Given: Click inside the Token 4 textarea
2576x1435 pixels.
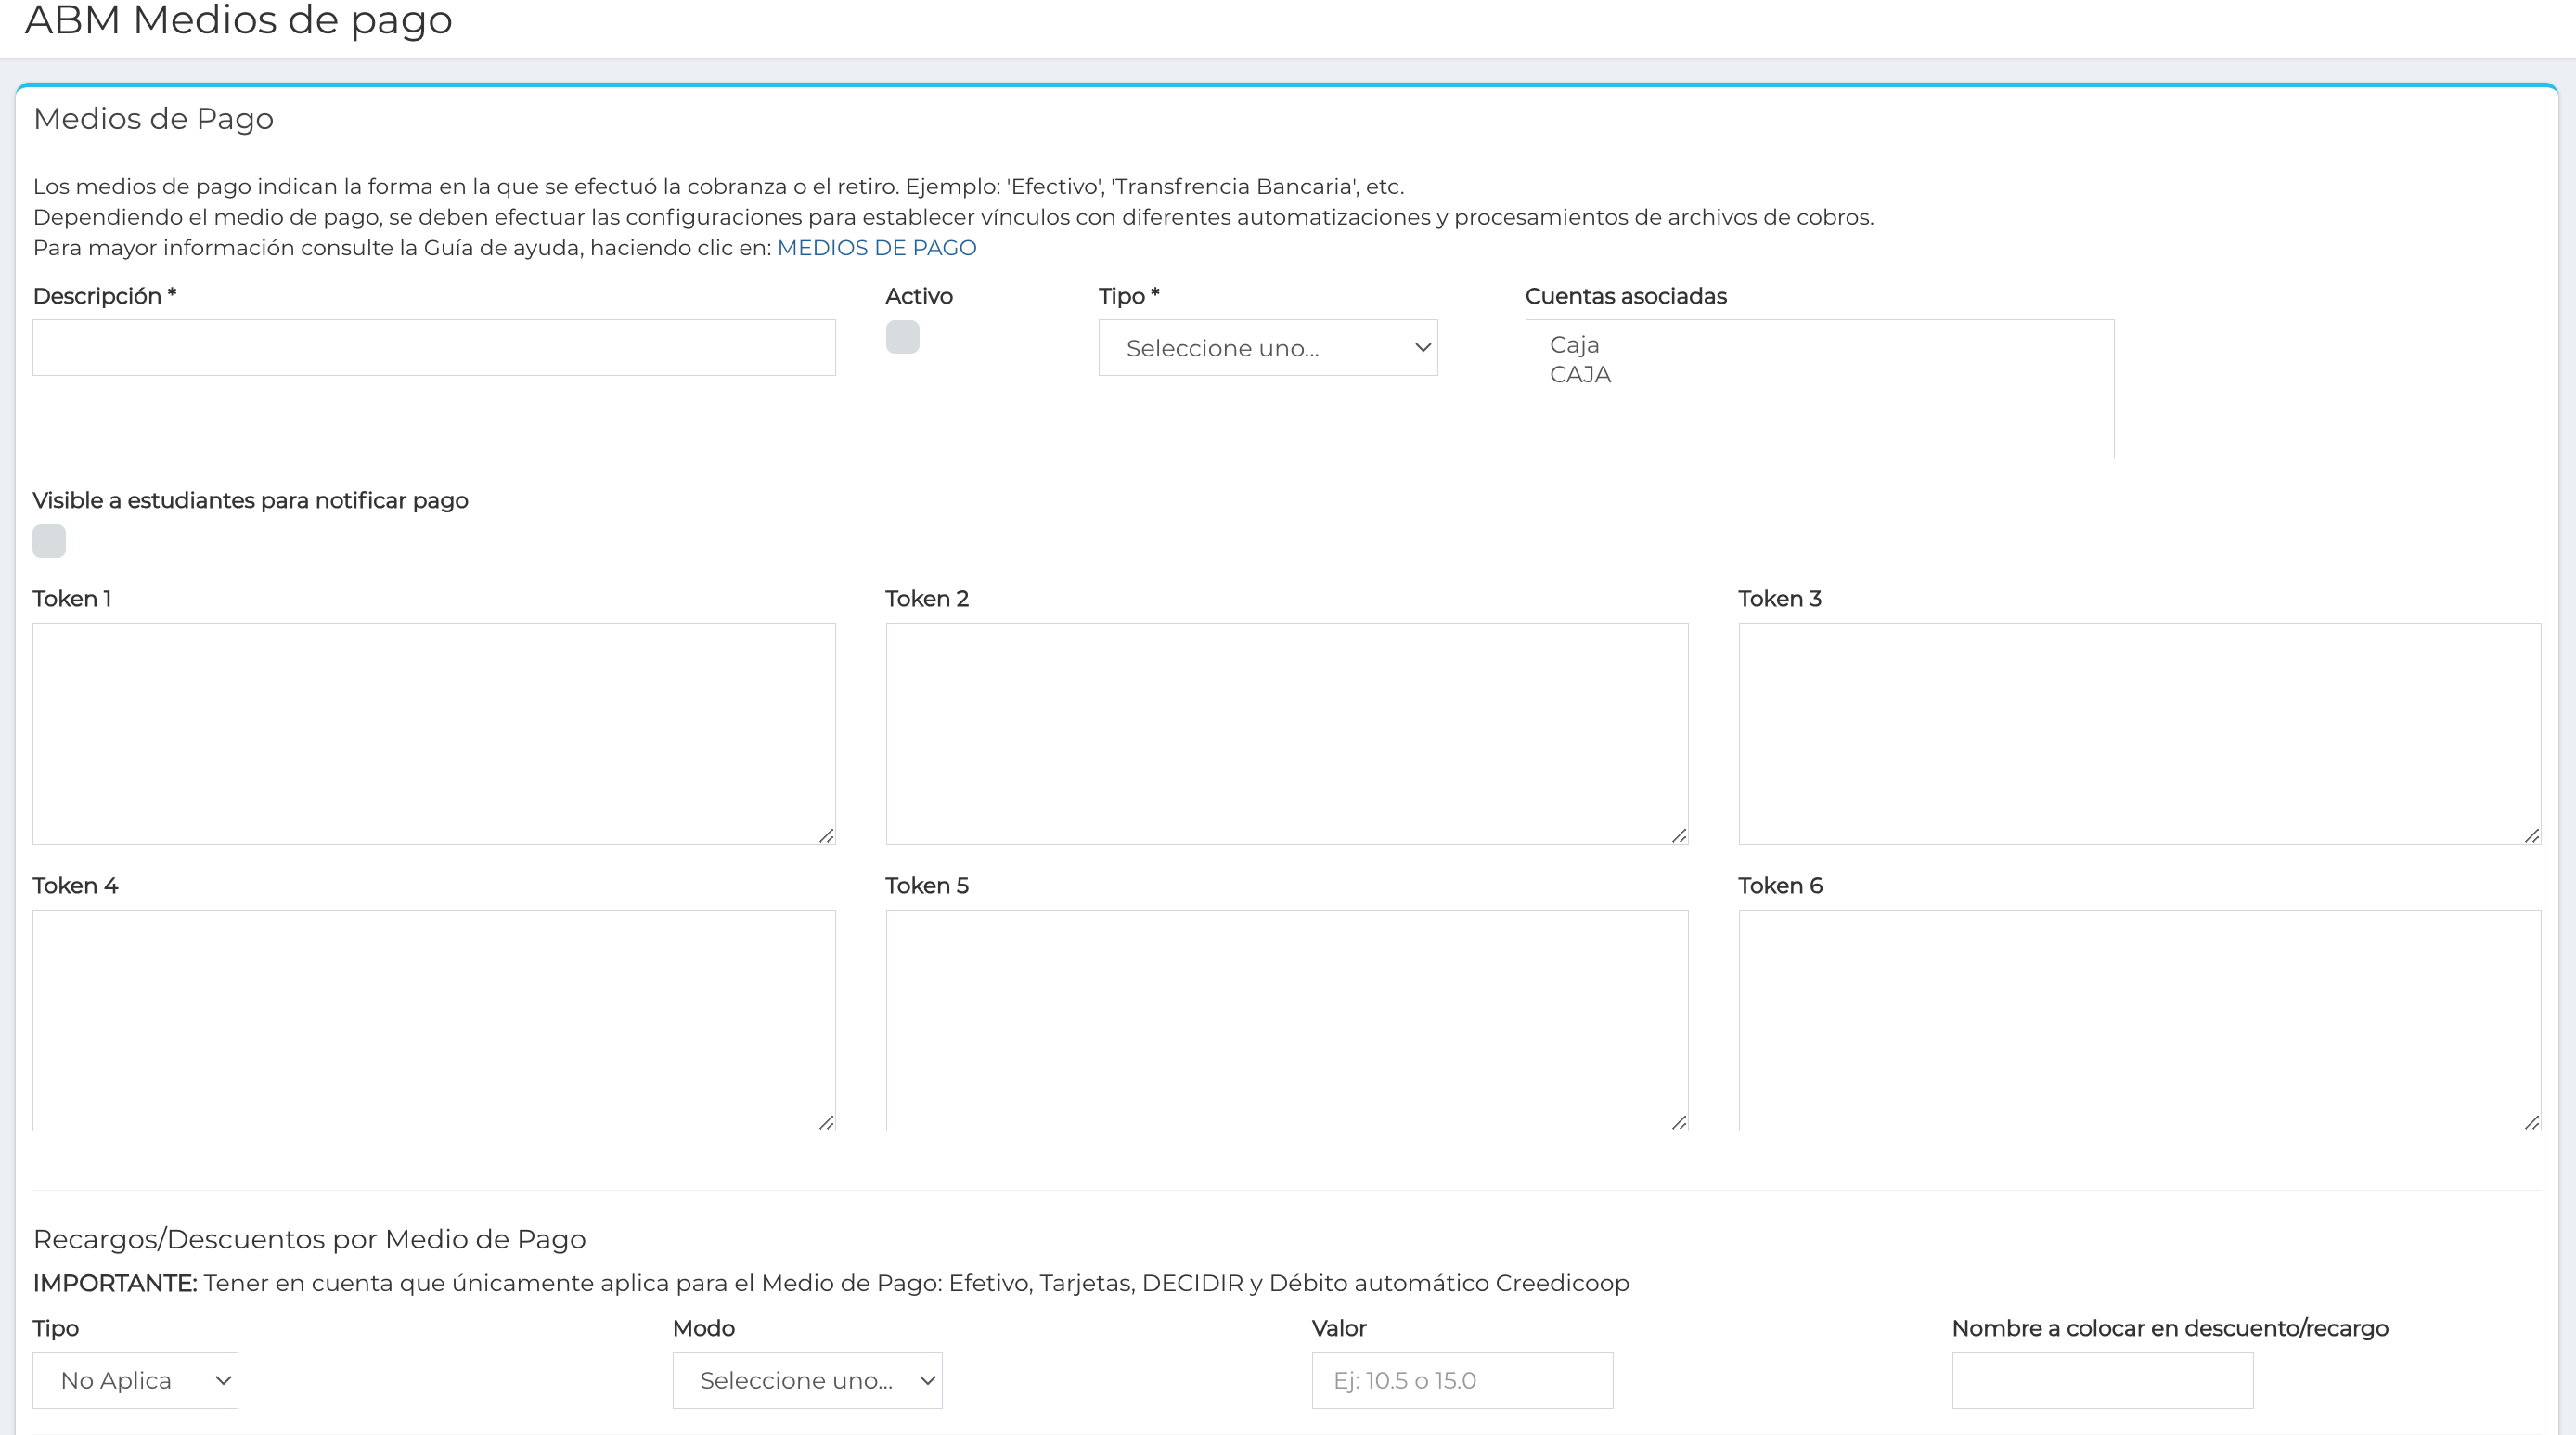Looking at the screenshot, I should click(433, 1020).
